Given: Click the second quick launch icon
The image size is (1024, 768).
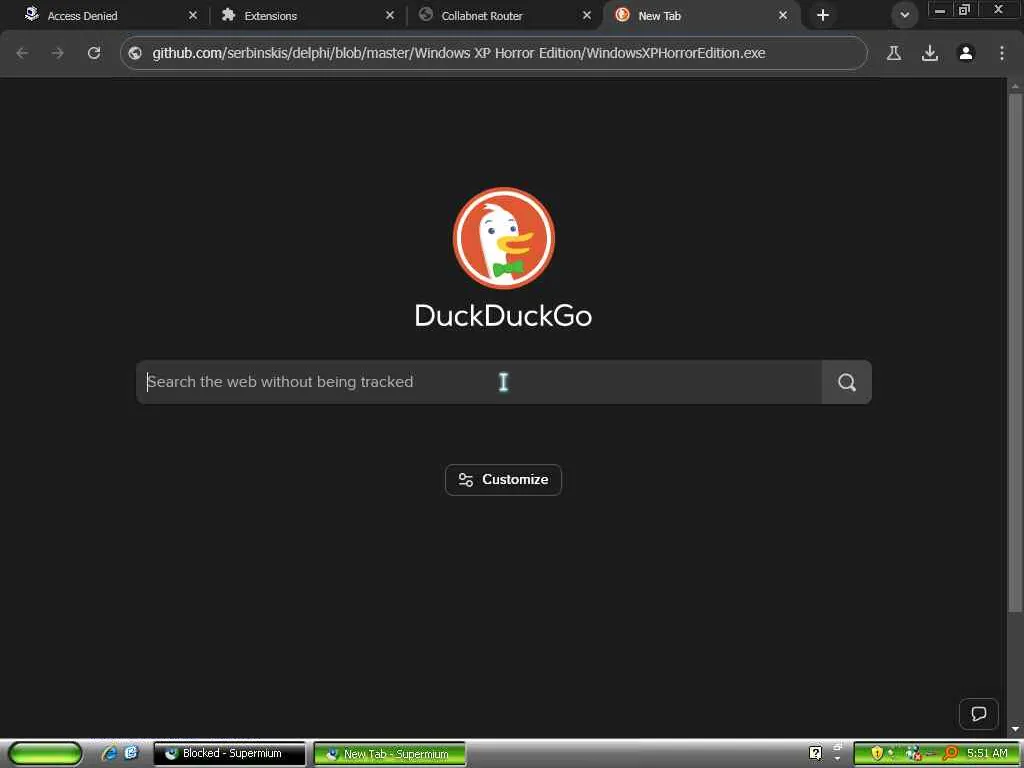Looking at the screenshot, I should [131, 753].
